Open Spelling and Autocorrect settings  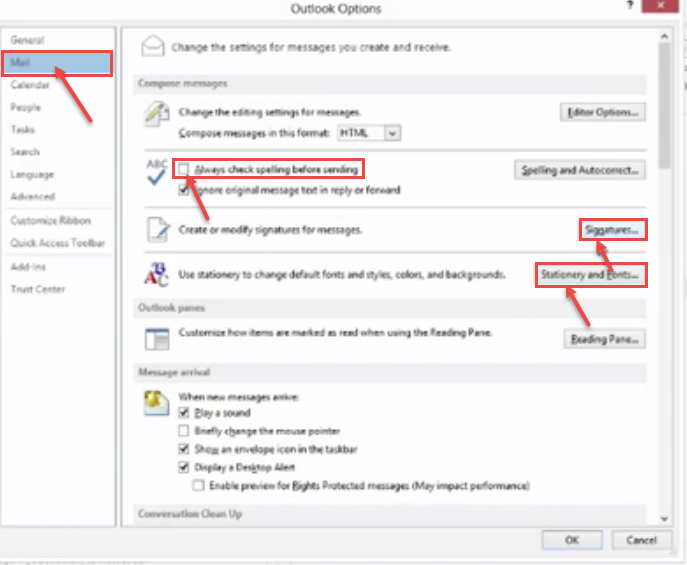(580, 170)
